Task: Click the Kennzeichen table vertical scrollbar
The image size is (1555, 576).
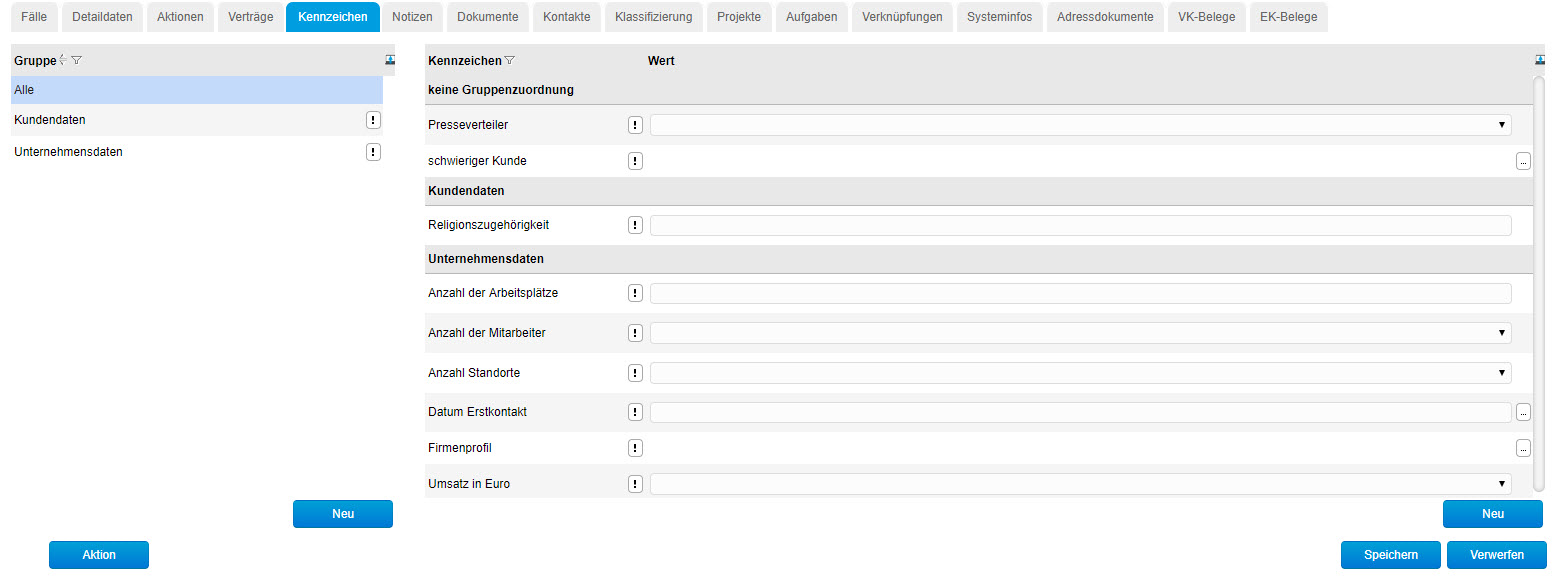Action: coord(1540,285)
